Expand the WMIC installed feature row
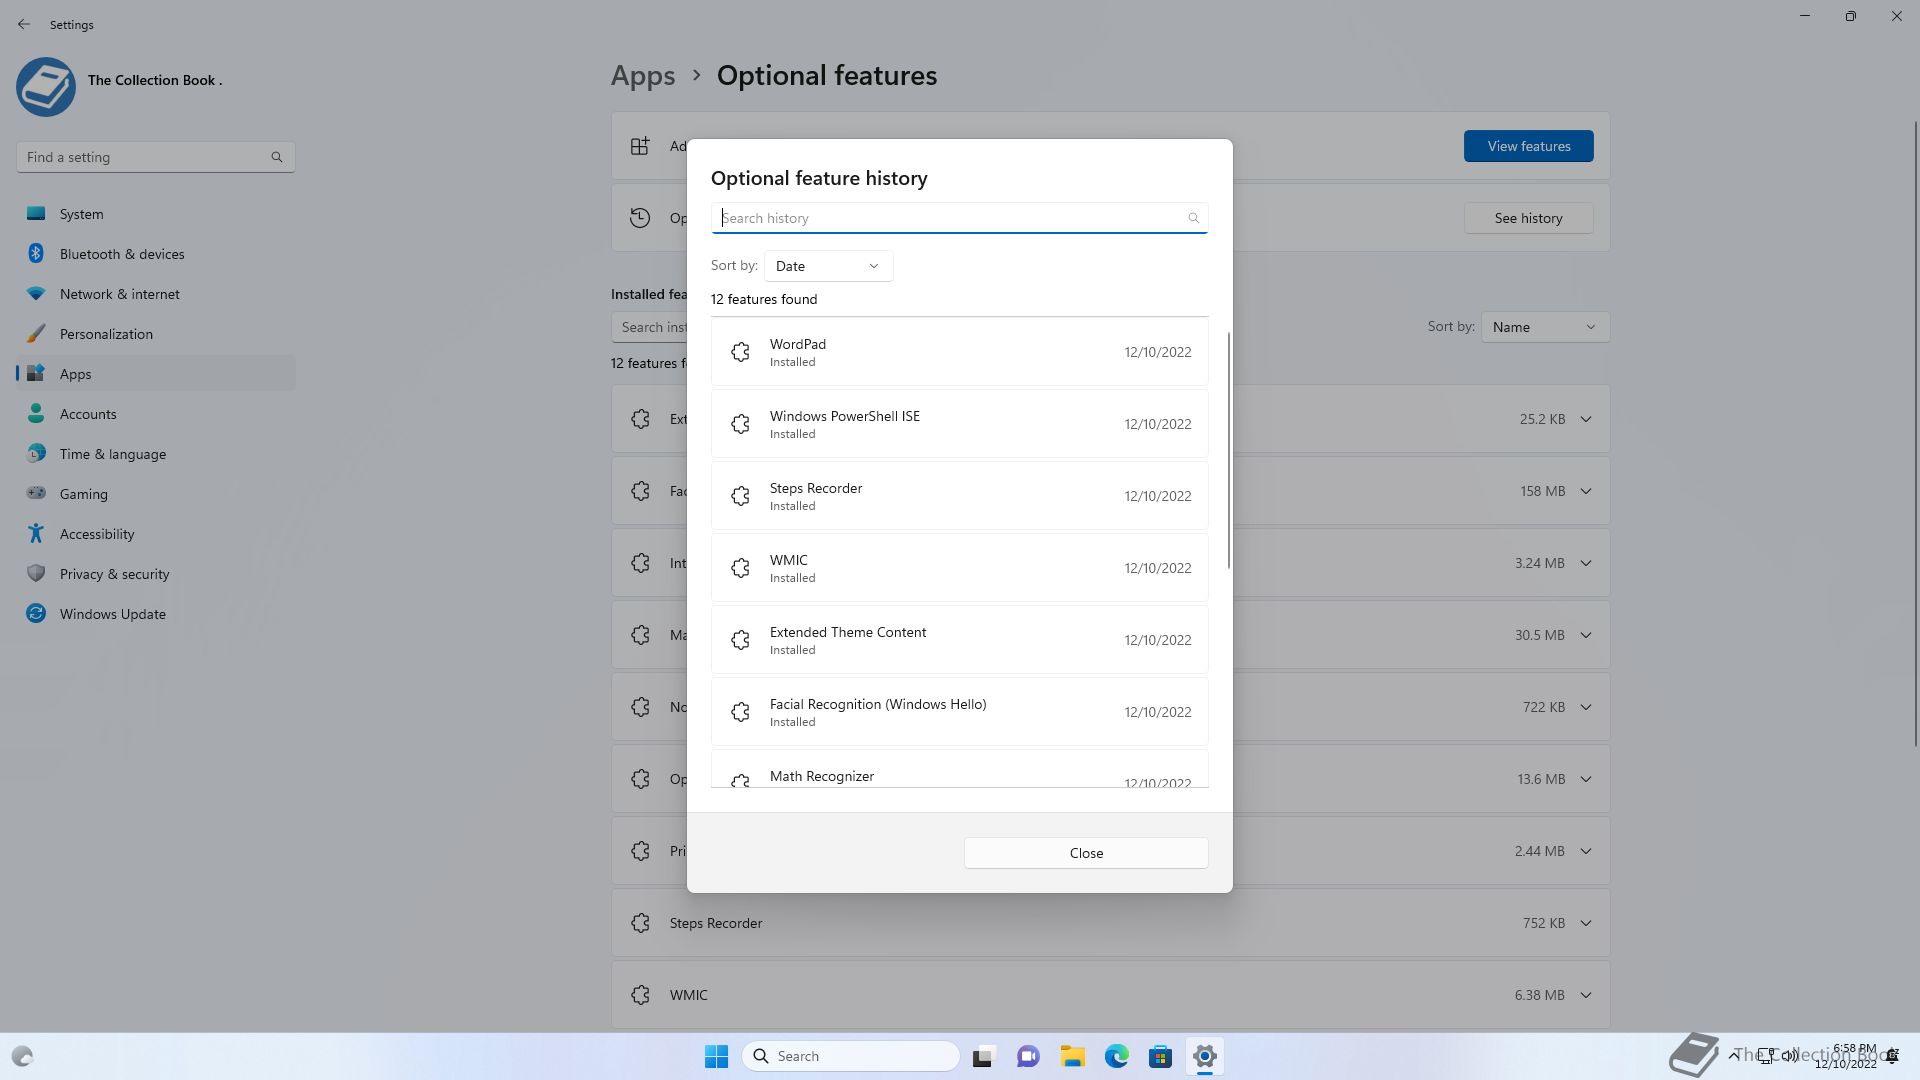The height and width of the screenshot is (1080, 1920). [x=1586, y=995]
